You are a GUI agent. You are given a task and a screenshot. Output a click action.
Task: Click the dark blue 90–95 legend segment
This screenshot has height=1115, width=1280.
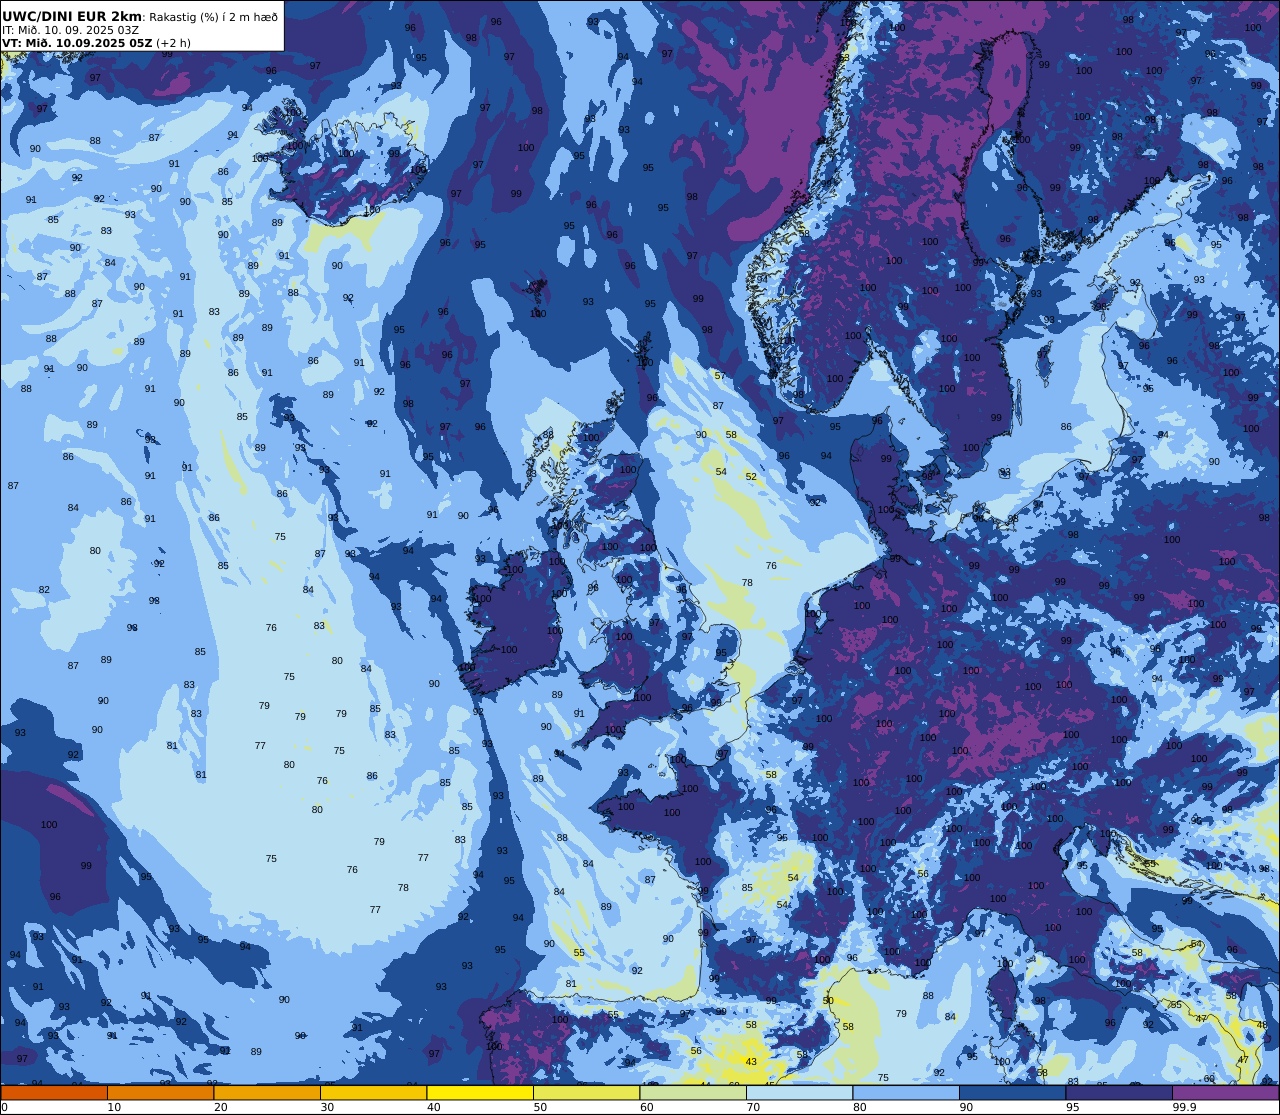1012,1093
